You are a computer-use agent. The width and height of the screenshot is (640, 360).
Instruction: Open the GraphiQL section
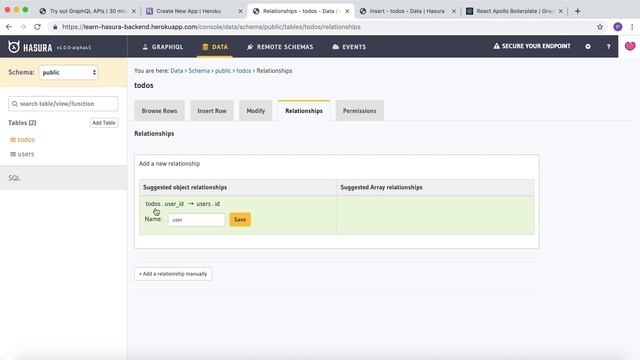click(x=162, y=47)
